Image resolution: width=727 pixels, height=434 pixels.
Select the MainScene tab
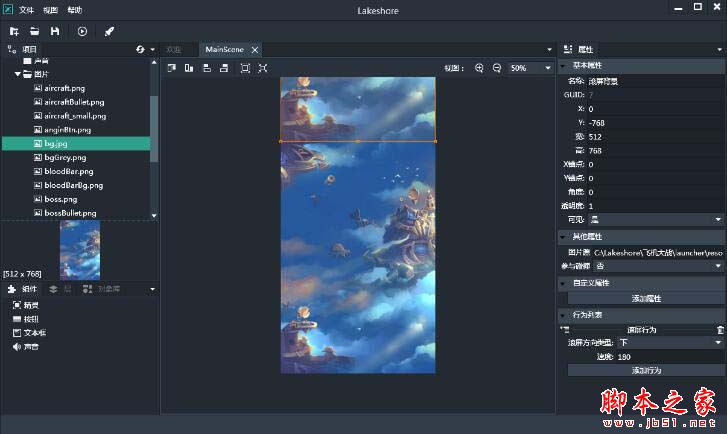click(x=224, y=50)
